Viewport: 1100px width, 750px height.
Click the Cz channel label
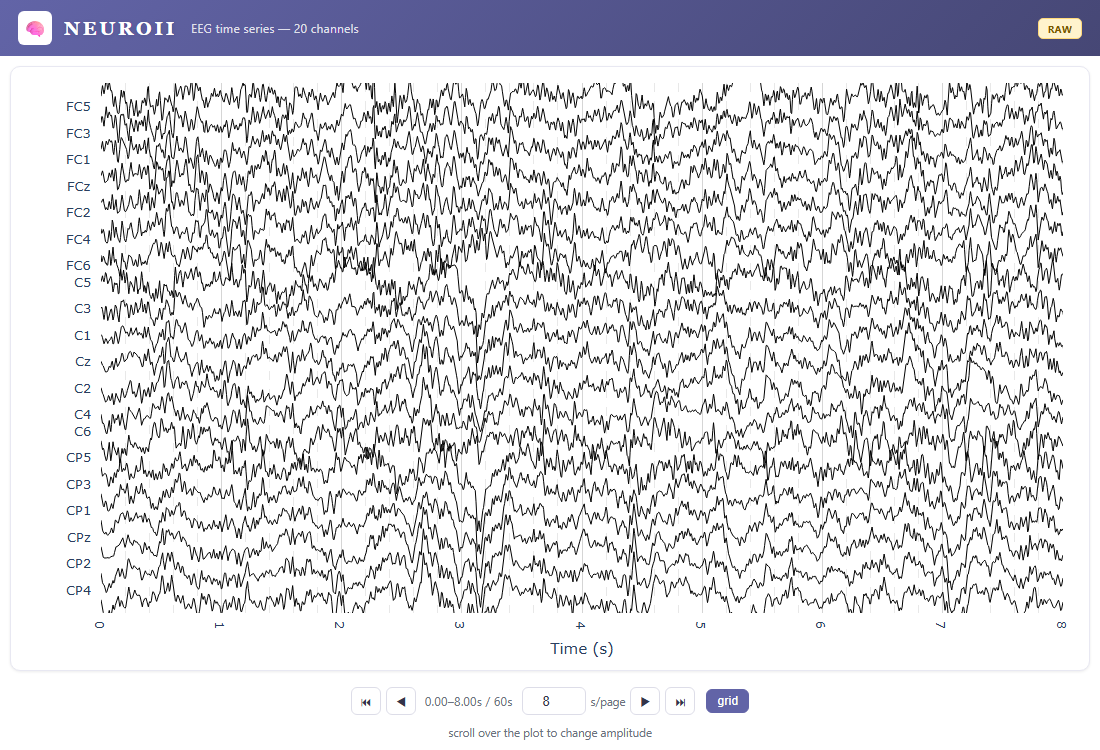pos(83,362)
